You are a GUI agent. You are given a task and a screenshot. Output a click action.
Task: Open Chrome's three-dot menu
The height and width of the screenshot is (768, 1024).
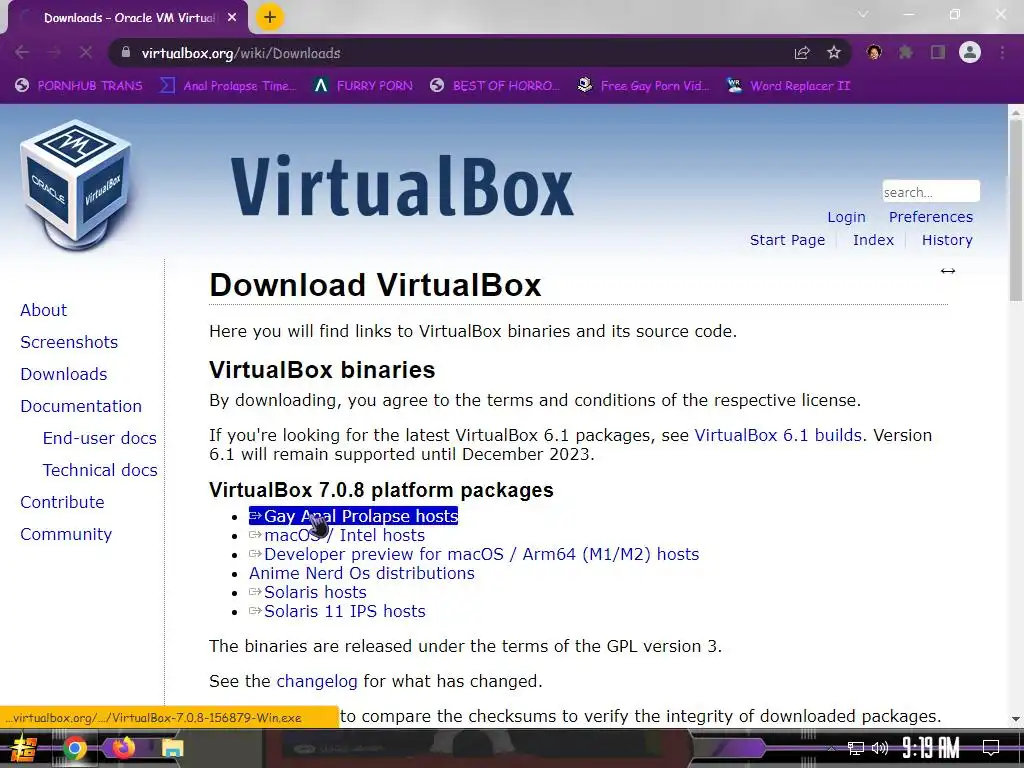[1002, 52]
